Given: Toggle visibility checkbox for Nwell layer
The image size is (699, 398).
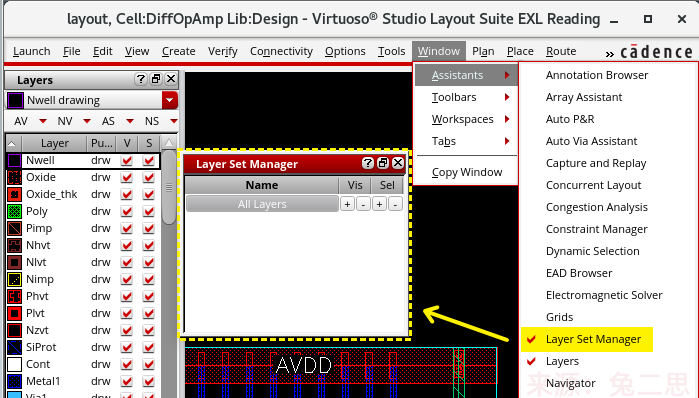Looking at the screenshot, I should pyautogui.click(x=127, y=160).
